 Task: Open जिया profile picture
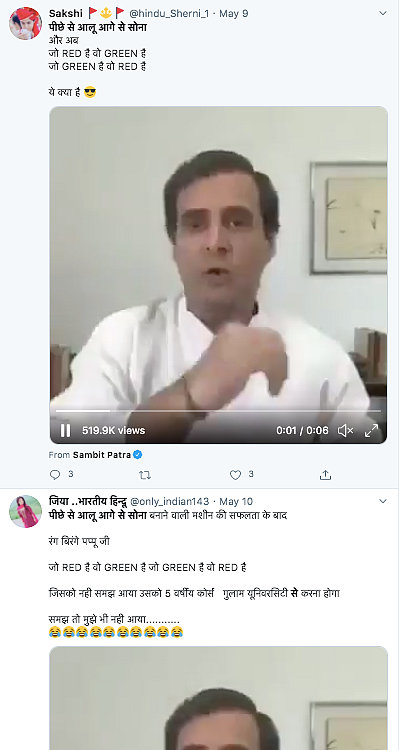(25, 511)
